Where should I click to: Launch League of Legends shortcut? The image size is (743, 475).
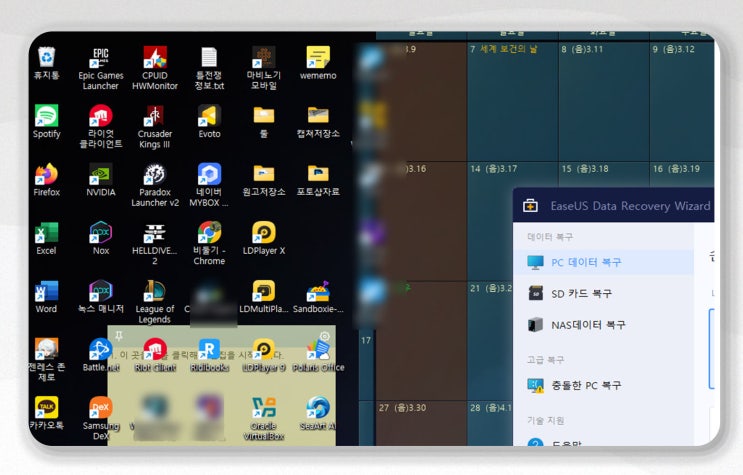coord(155,301)
